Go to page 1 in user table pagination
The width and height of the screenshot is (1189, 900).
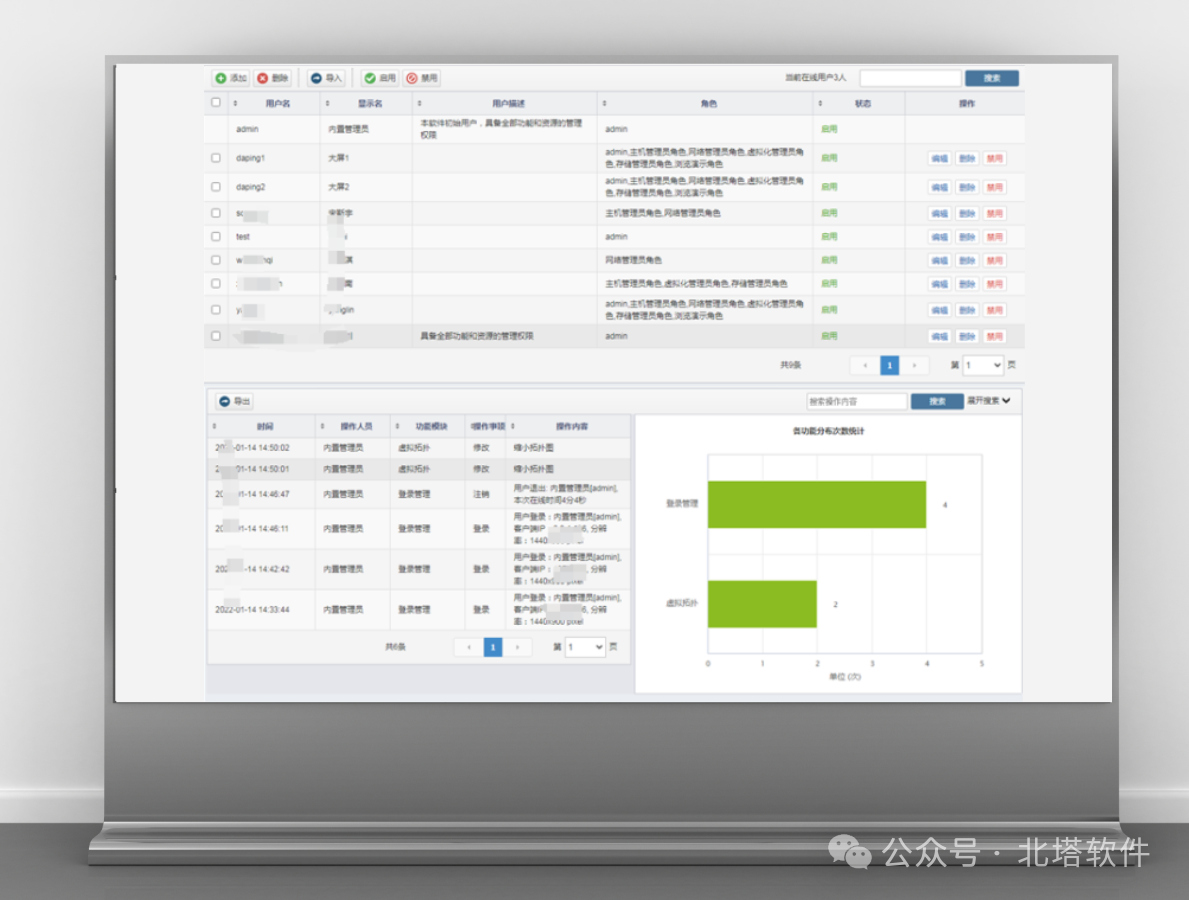(889, 366)
